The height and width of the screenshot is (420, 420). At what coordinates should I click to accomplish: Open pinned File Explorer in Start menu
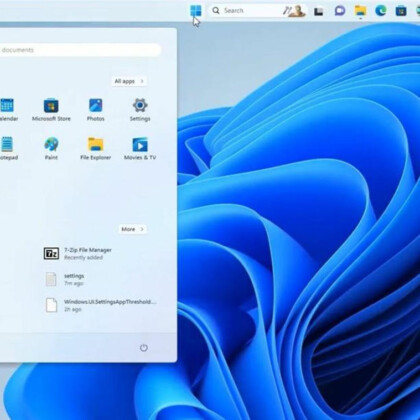click(x=96, y=149)
